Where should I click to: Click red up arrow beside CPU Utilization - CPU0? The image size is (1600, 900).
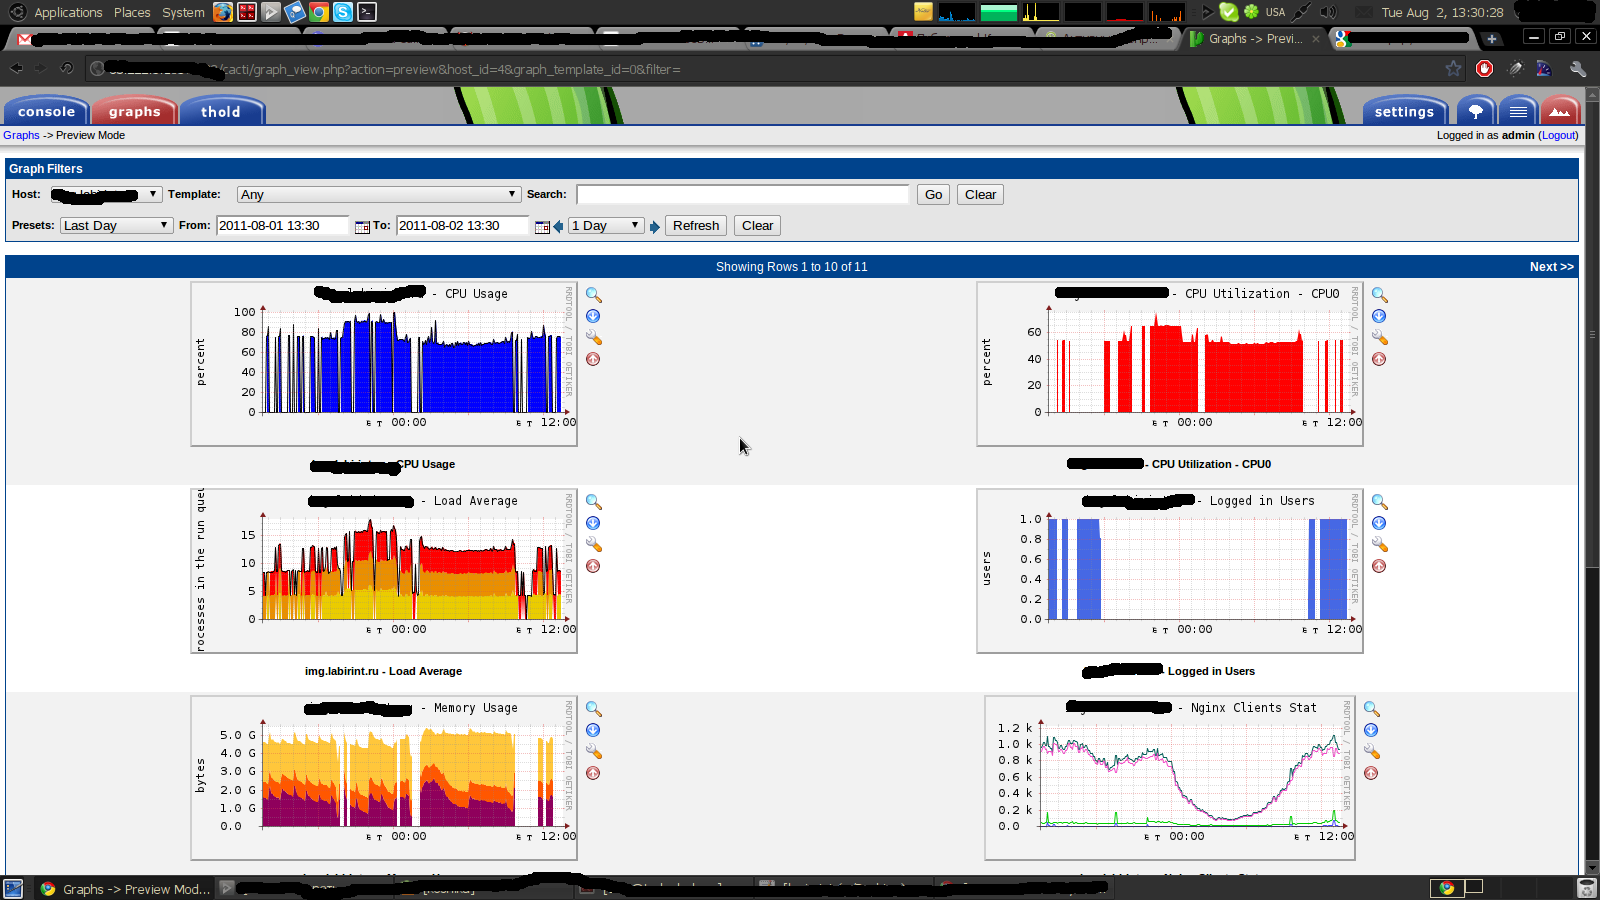pyautogui.click(x=1379, y=359)
